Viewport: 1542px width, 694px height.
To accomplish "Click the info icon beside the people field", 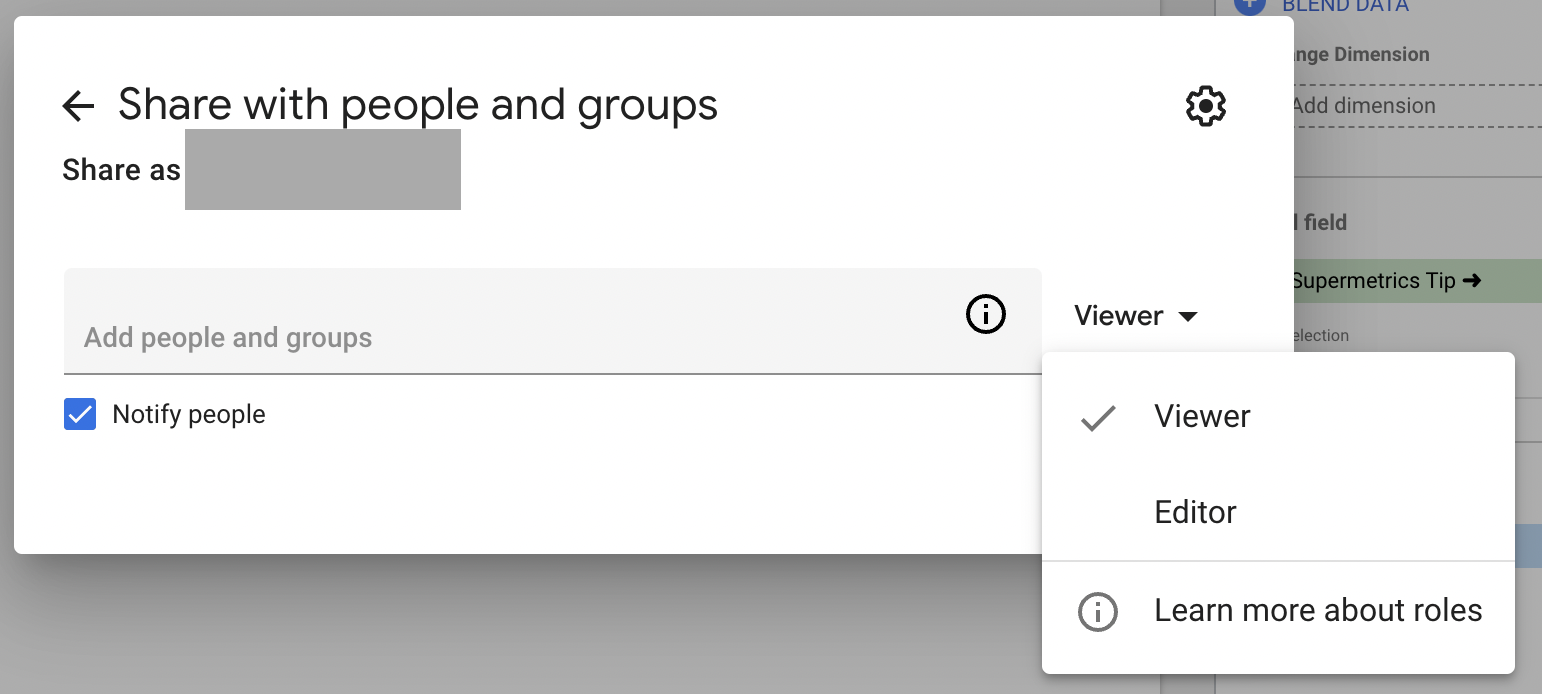I will tap(985, 314).
